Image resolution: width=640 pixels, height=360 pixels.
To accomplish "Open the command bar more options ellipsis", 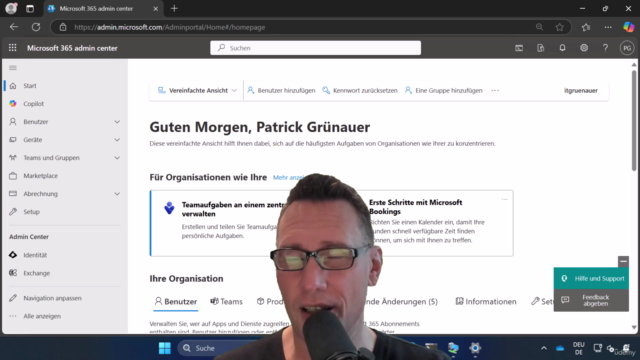I will 495,90.
